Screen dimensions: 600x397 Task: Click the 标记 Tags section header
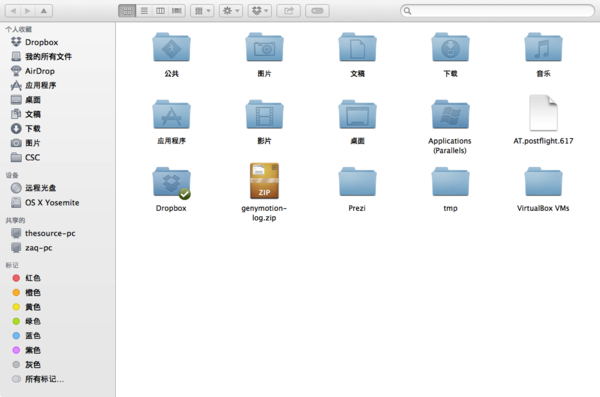click(x=12, y=265)
